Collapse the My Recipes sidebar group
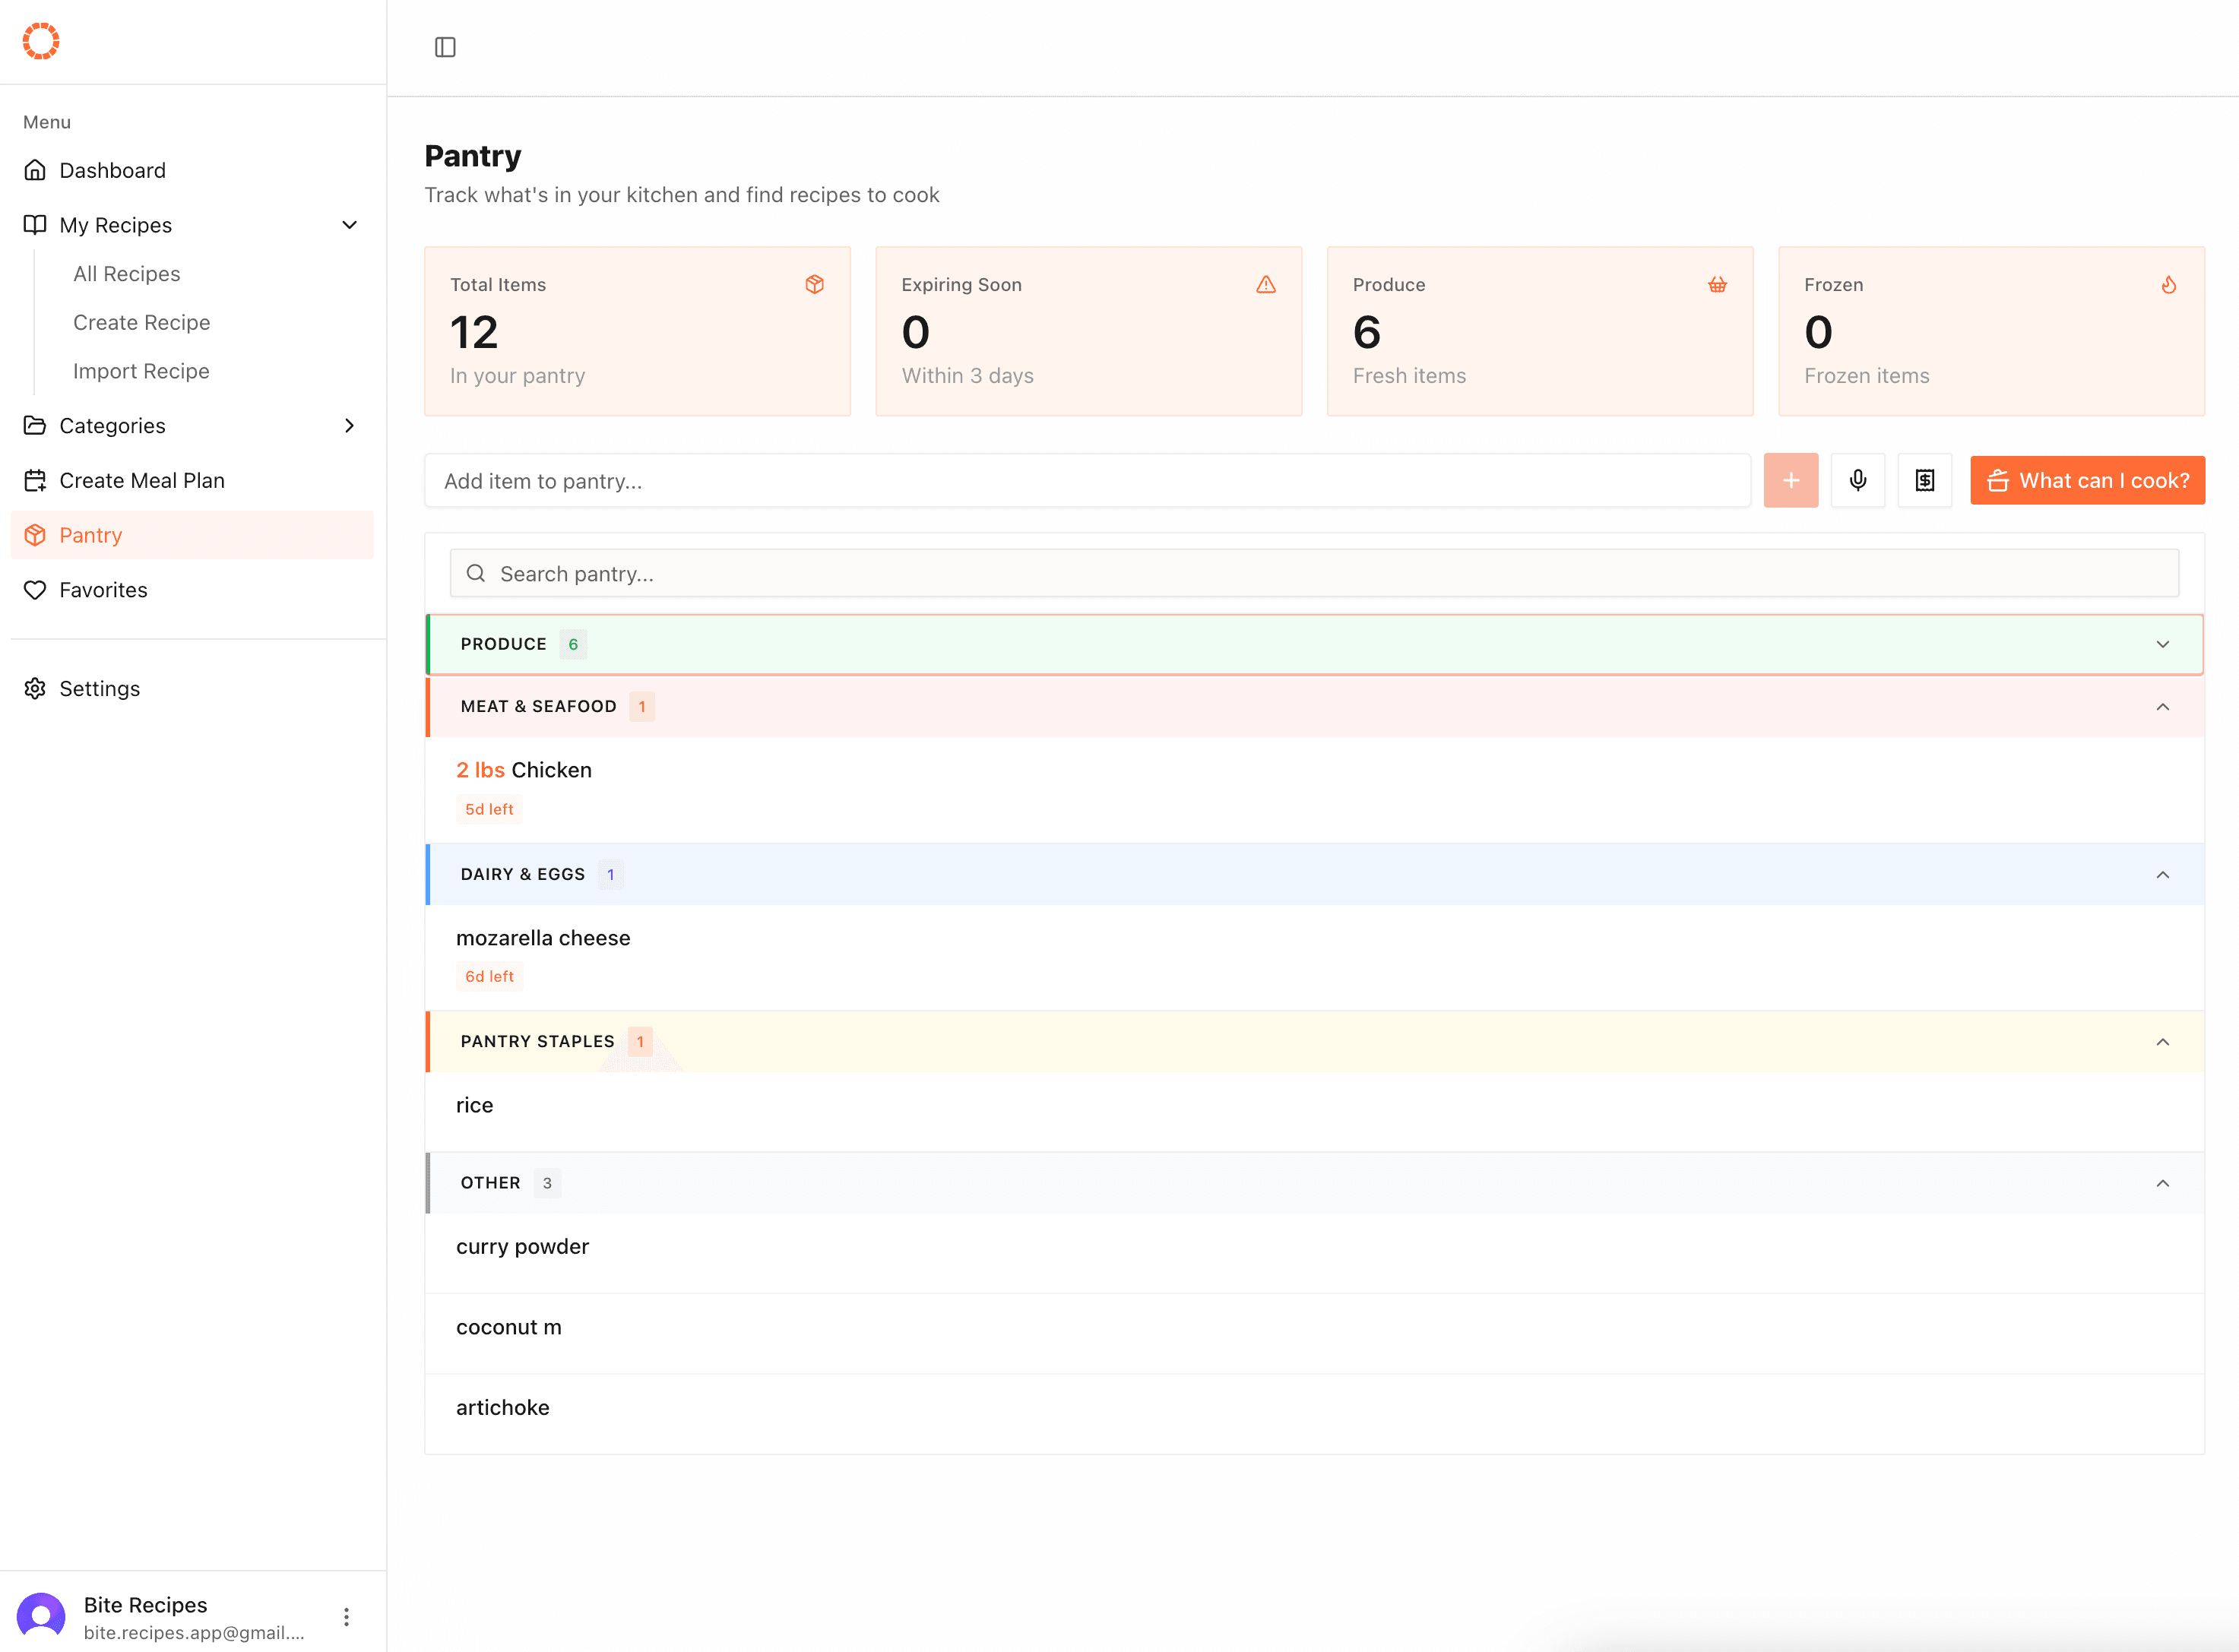Viewport: 2239px width, 1652px height. pyautogui.click(x=349, y=224)
